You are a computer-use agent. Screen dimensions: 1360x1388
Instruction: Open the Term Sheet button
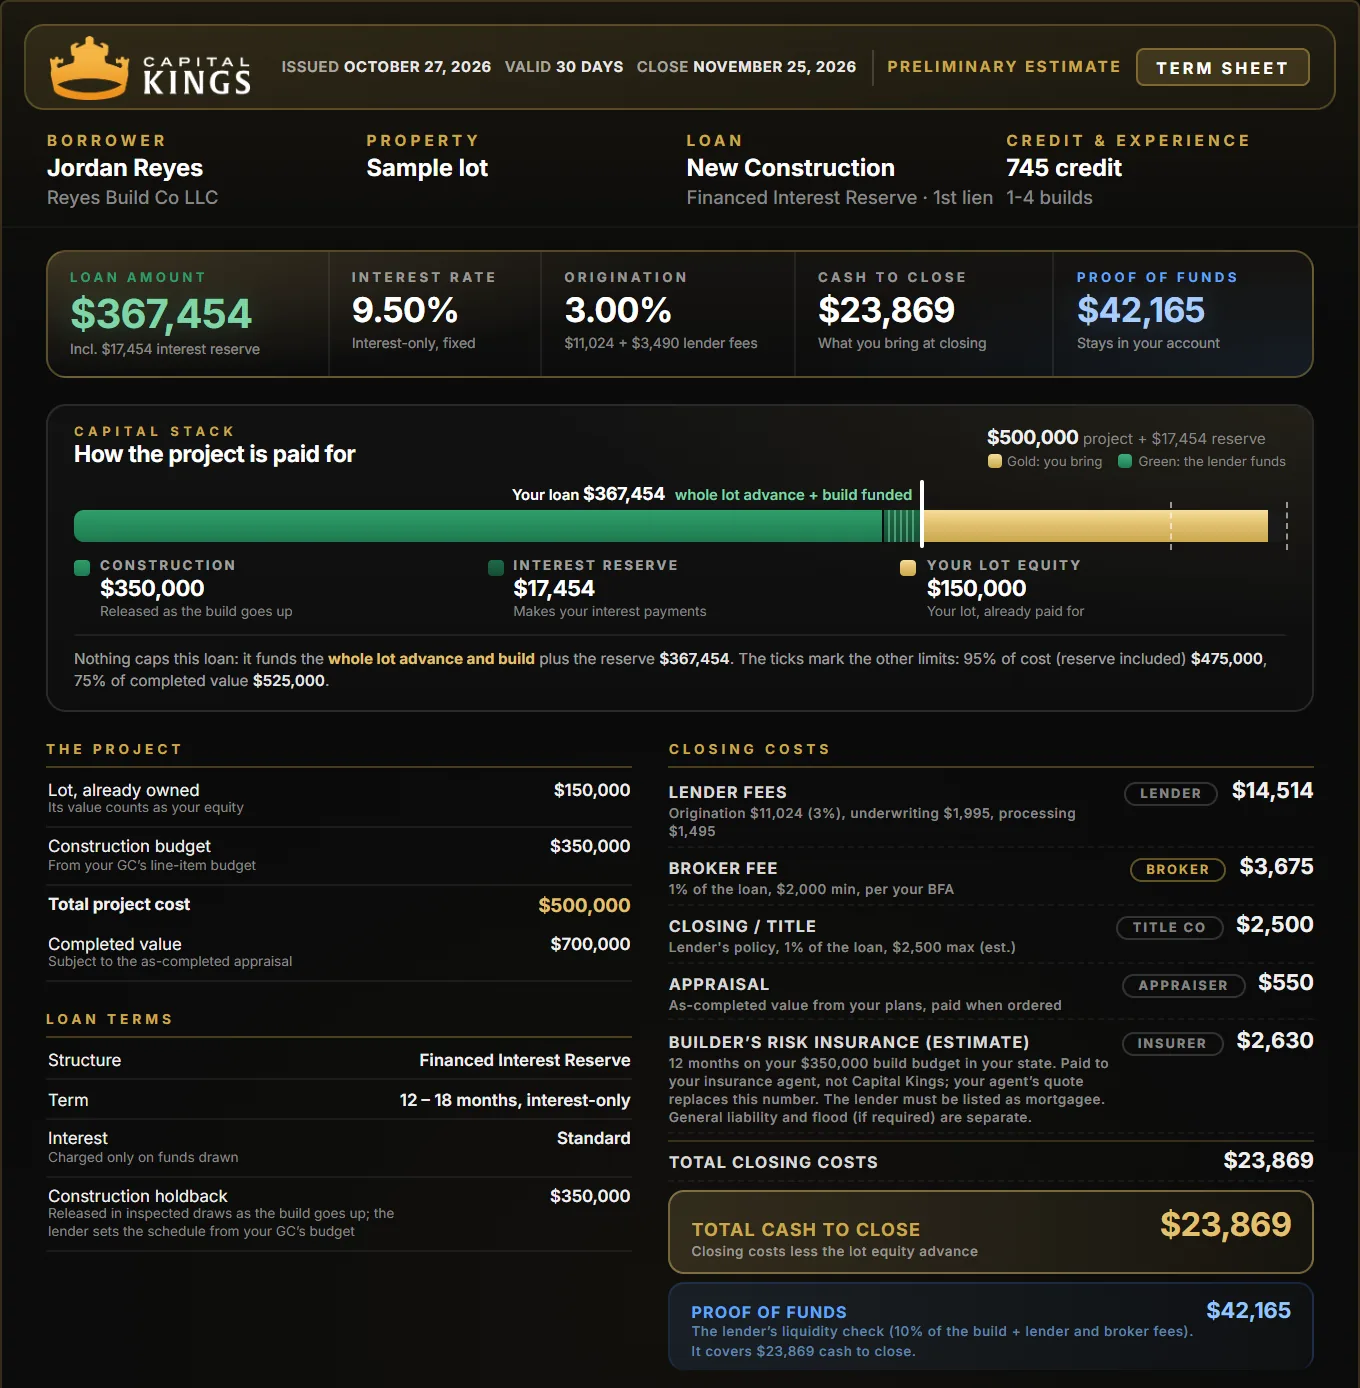1222,67
